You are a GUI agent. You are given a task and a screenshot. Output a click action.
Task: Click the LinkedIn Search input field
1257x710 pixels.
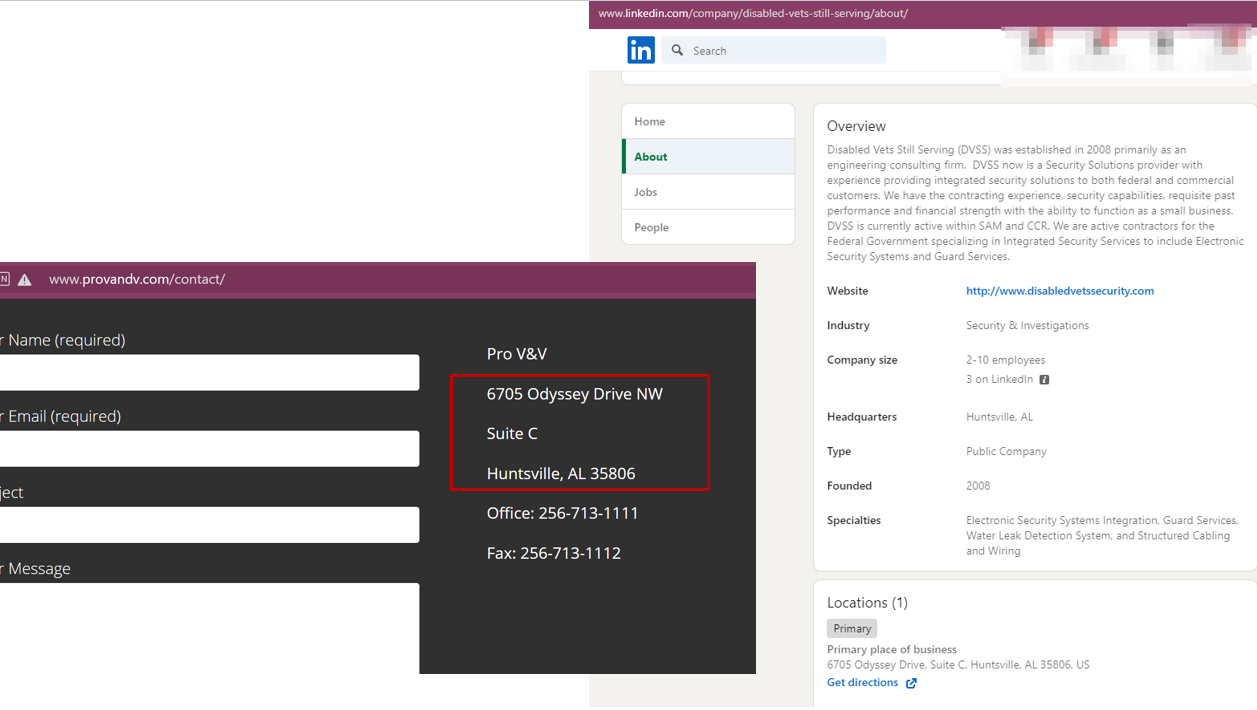[x=773, y=50]
